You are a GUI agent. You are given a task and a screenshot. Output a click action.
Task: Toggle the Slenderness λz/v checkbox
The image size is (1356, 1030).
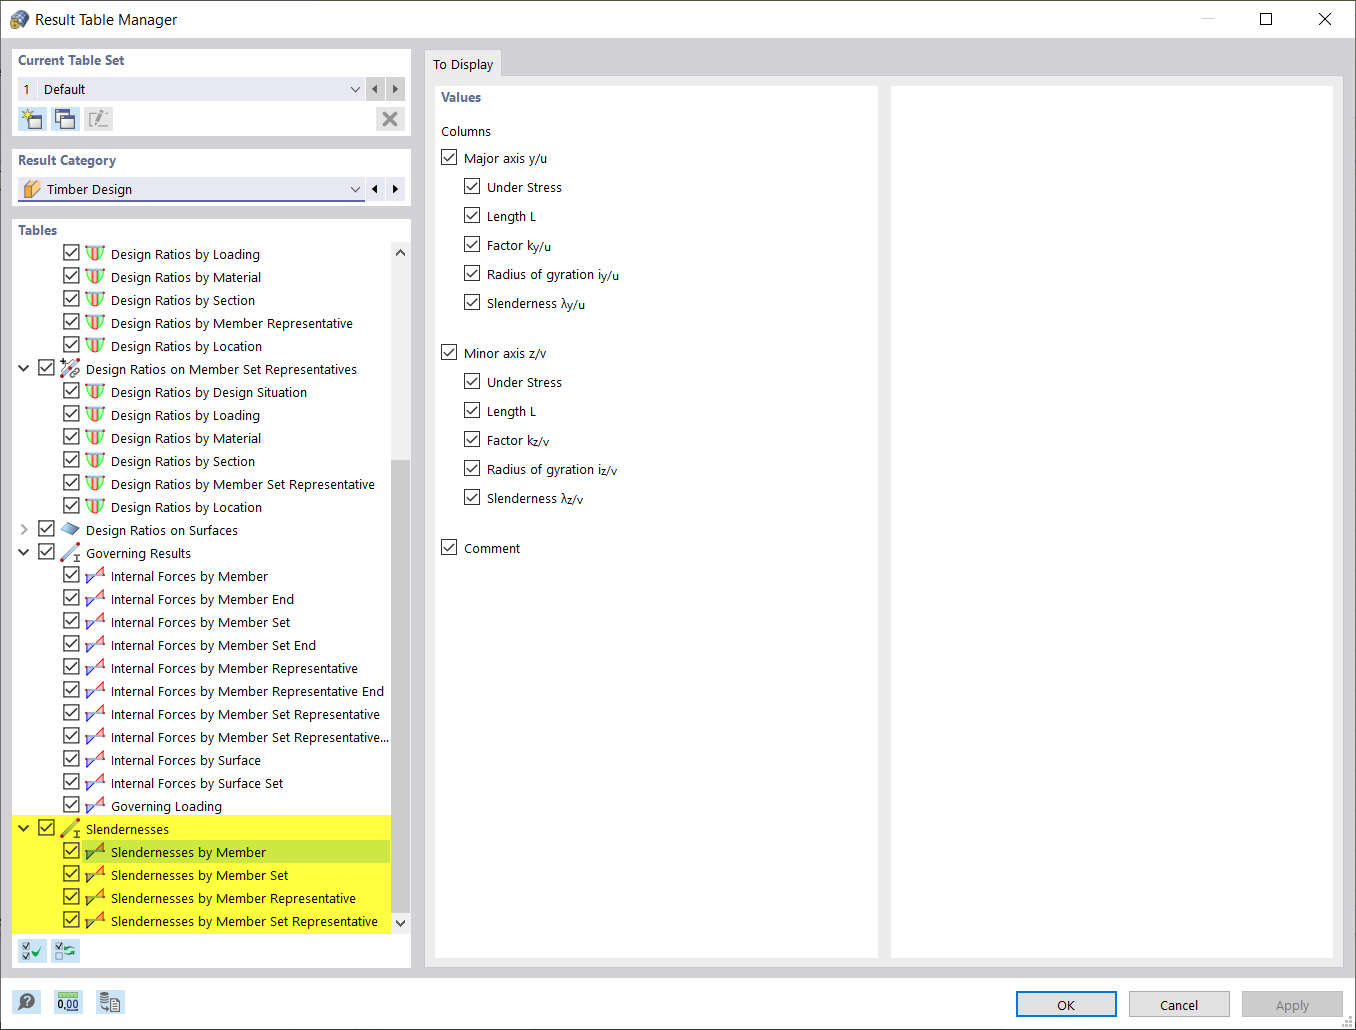click(472, 497)
